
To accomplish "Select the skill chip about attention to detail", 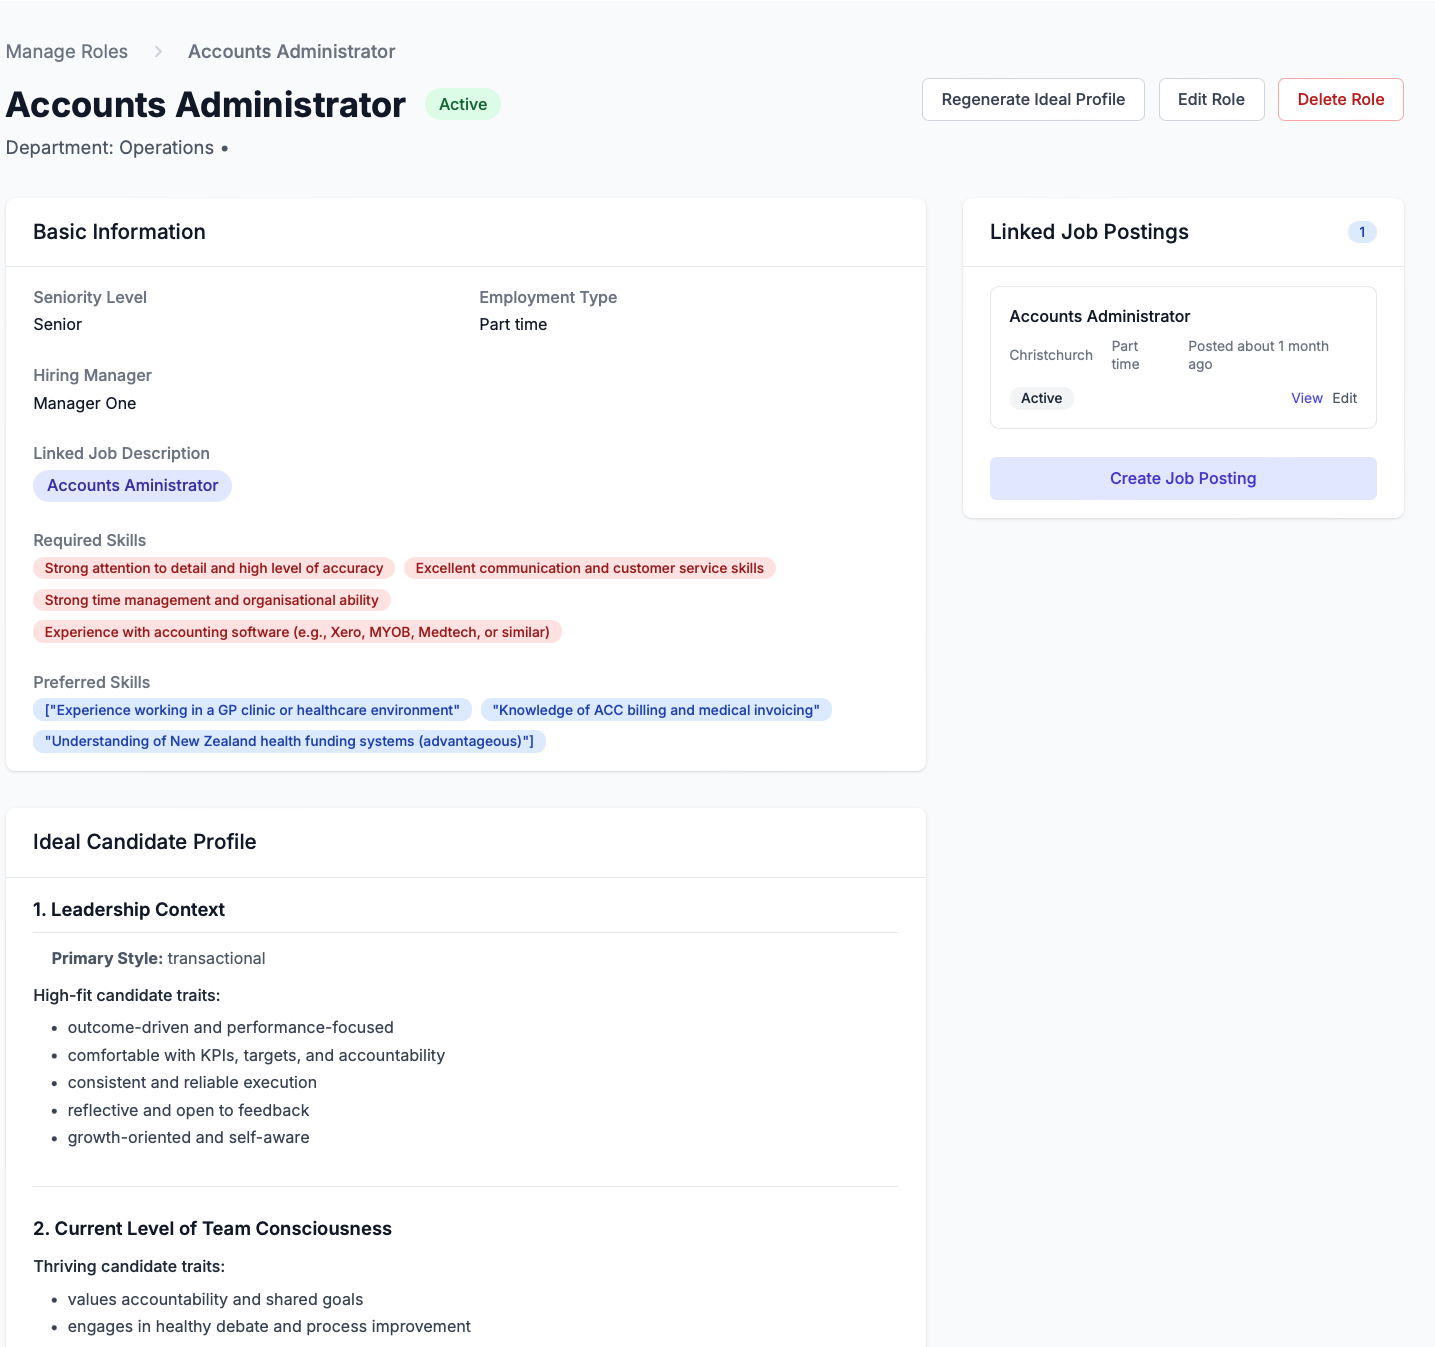I will click(x=213, y=567).
